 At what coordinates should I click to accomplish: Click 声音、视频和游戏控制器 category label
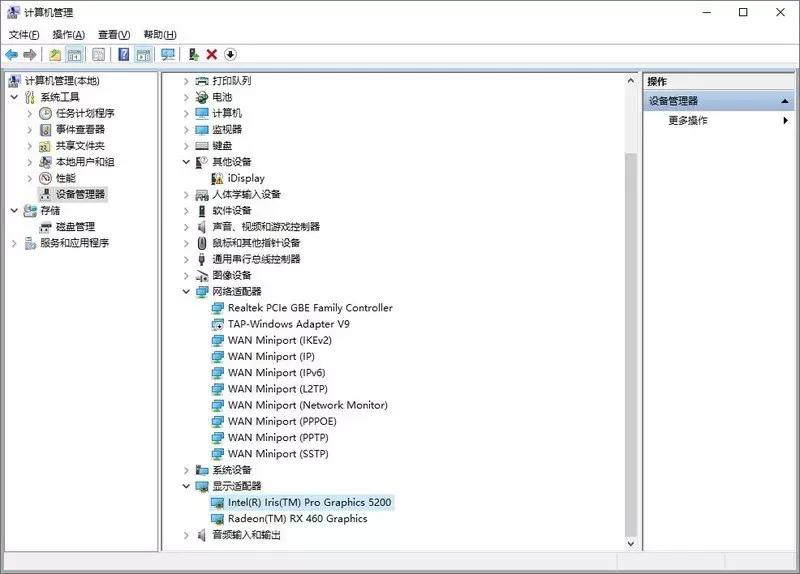tap(266, 227)
